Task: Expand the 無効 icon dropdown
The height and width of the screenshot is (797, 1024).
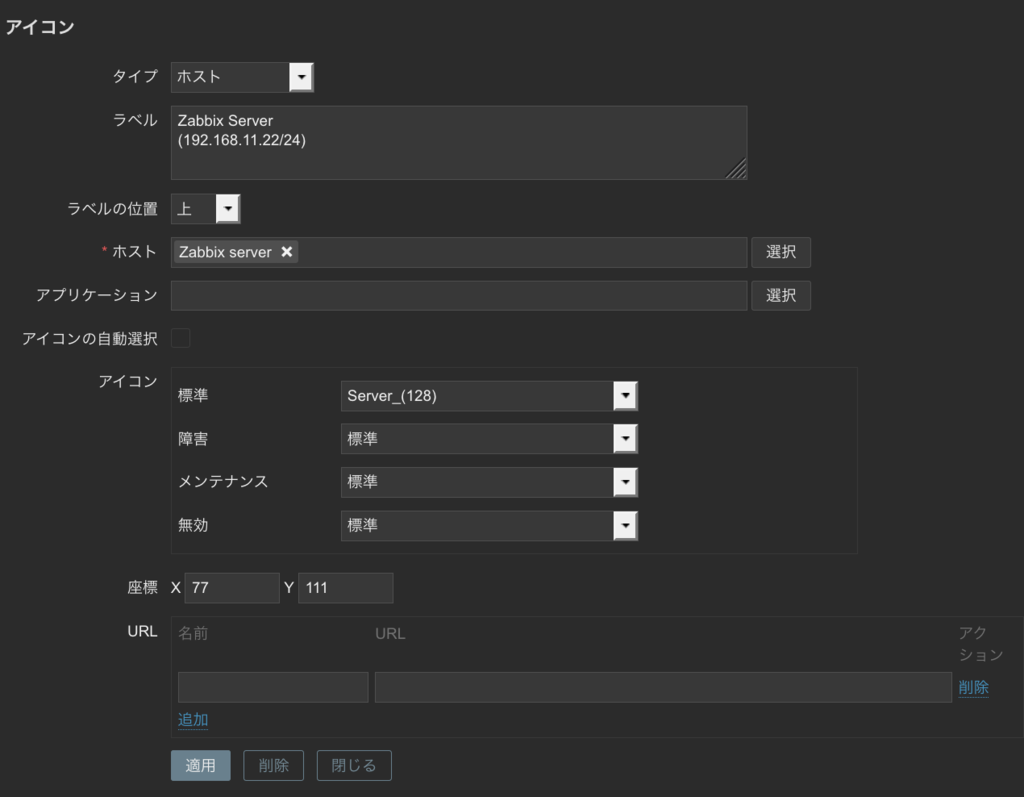Action: click(x=489, y=526)
